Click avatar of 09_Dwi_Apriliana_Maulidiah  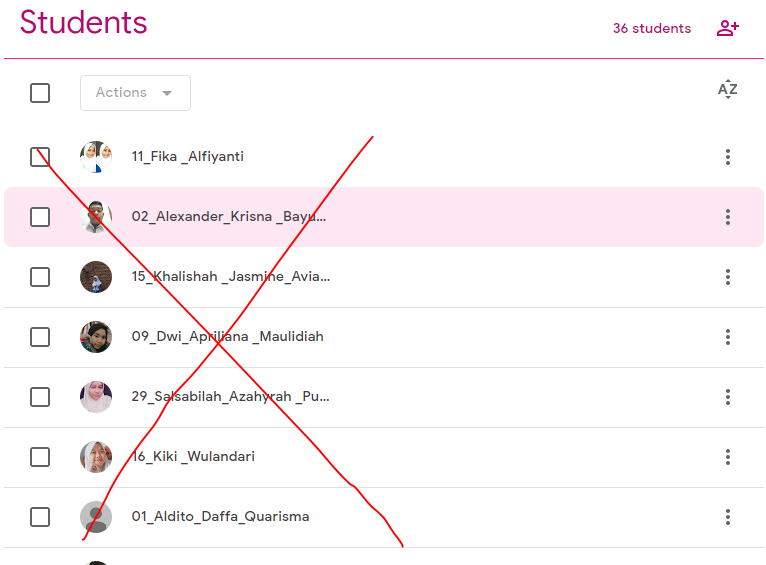click(x=96, y=337)
